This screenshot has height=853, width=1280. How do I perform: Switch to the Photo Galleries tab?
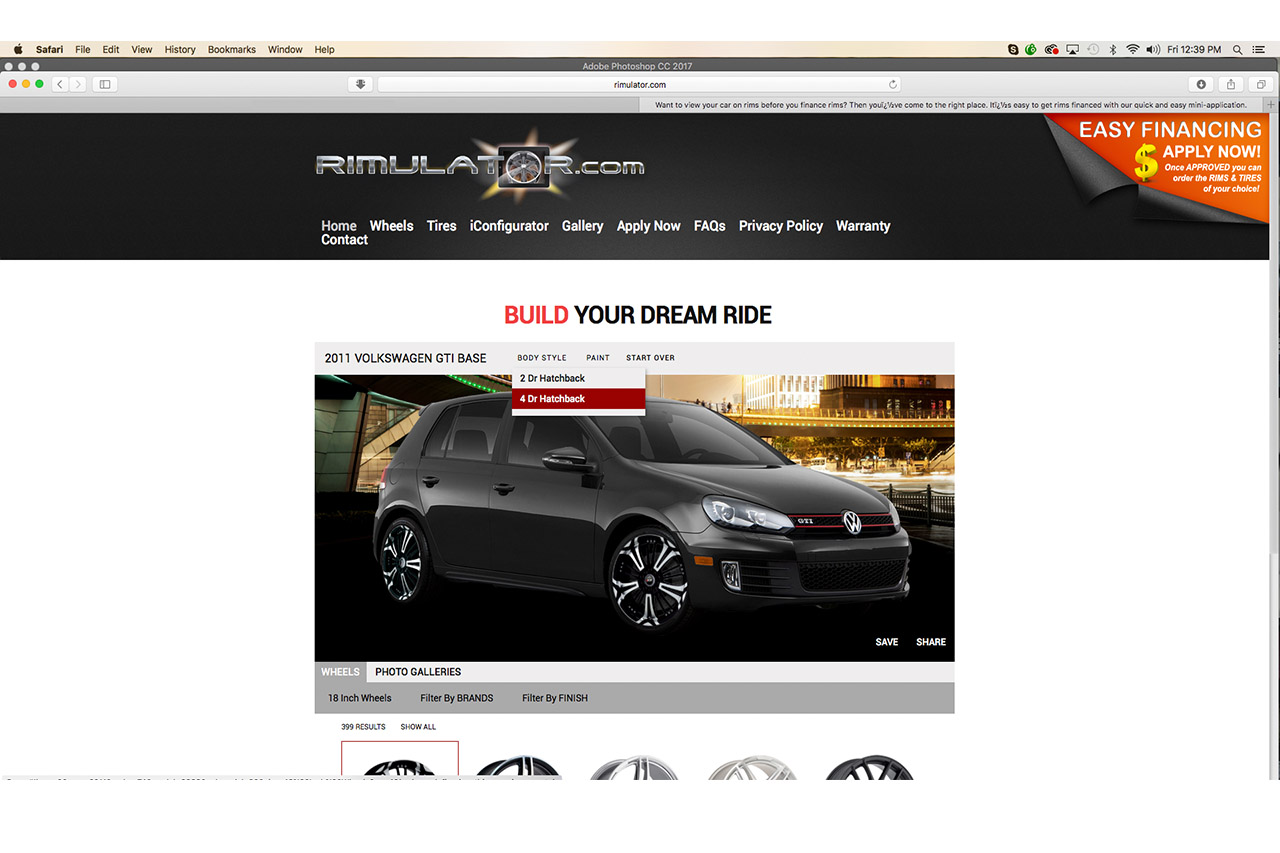(418, 672)
